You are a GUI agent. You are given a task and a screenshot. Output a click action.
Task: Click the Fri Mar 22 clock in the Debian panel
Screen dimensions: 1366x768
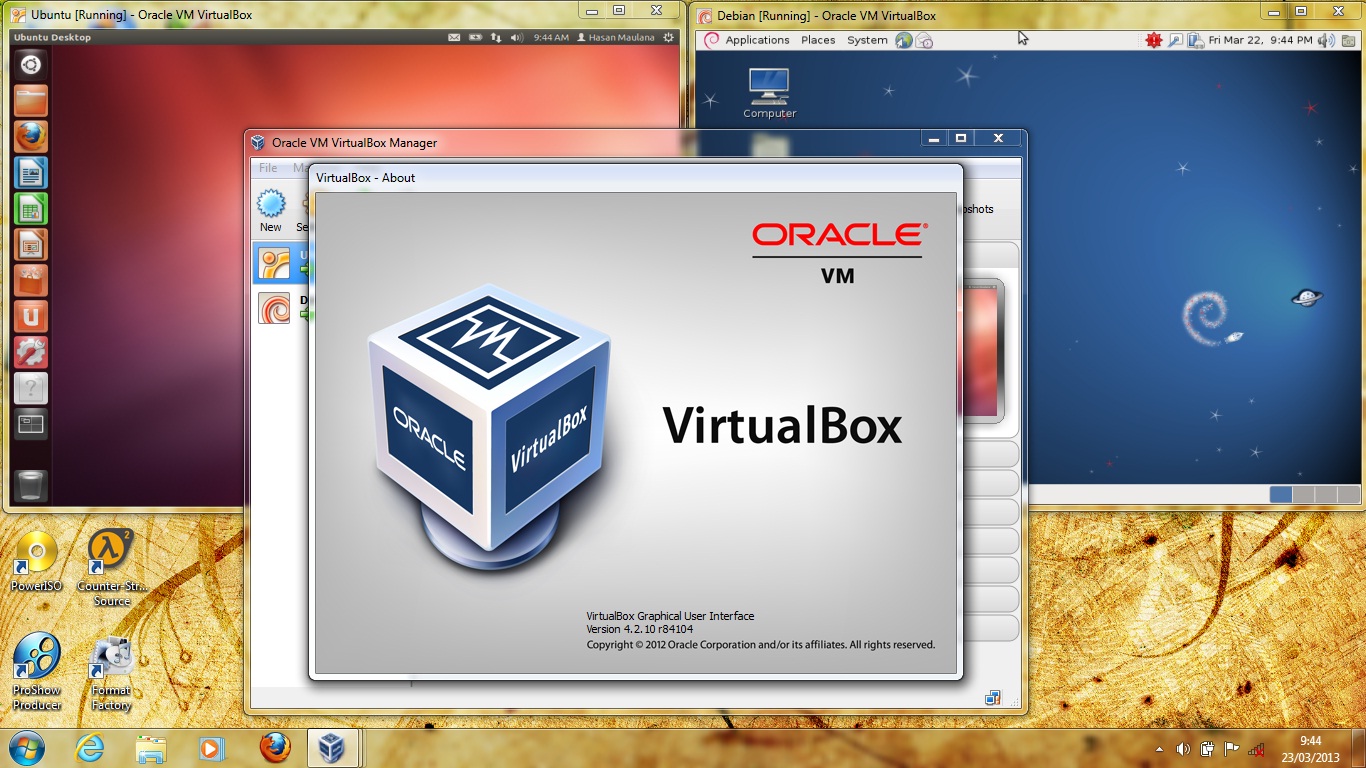pos(1261,40)
